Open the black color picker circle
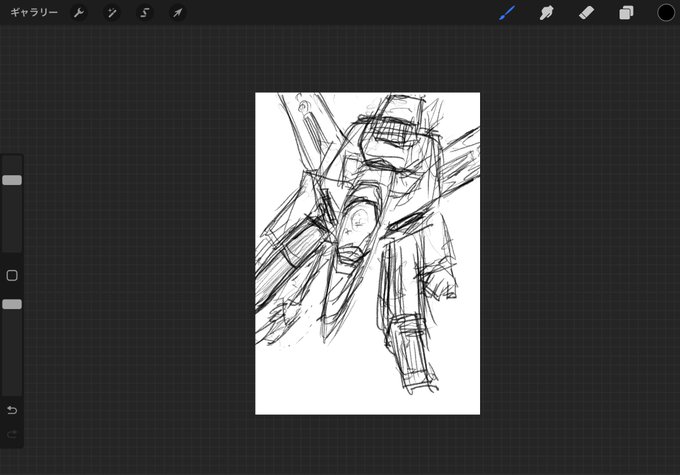Screen dimensions: 680x475 tap(666, 13)
